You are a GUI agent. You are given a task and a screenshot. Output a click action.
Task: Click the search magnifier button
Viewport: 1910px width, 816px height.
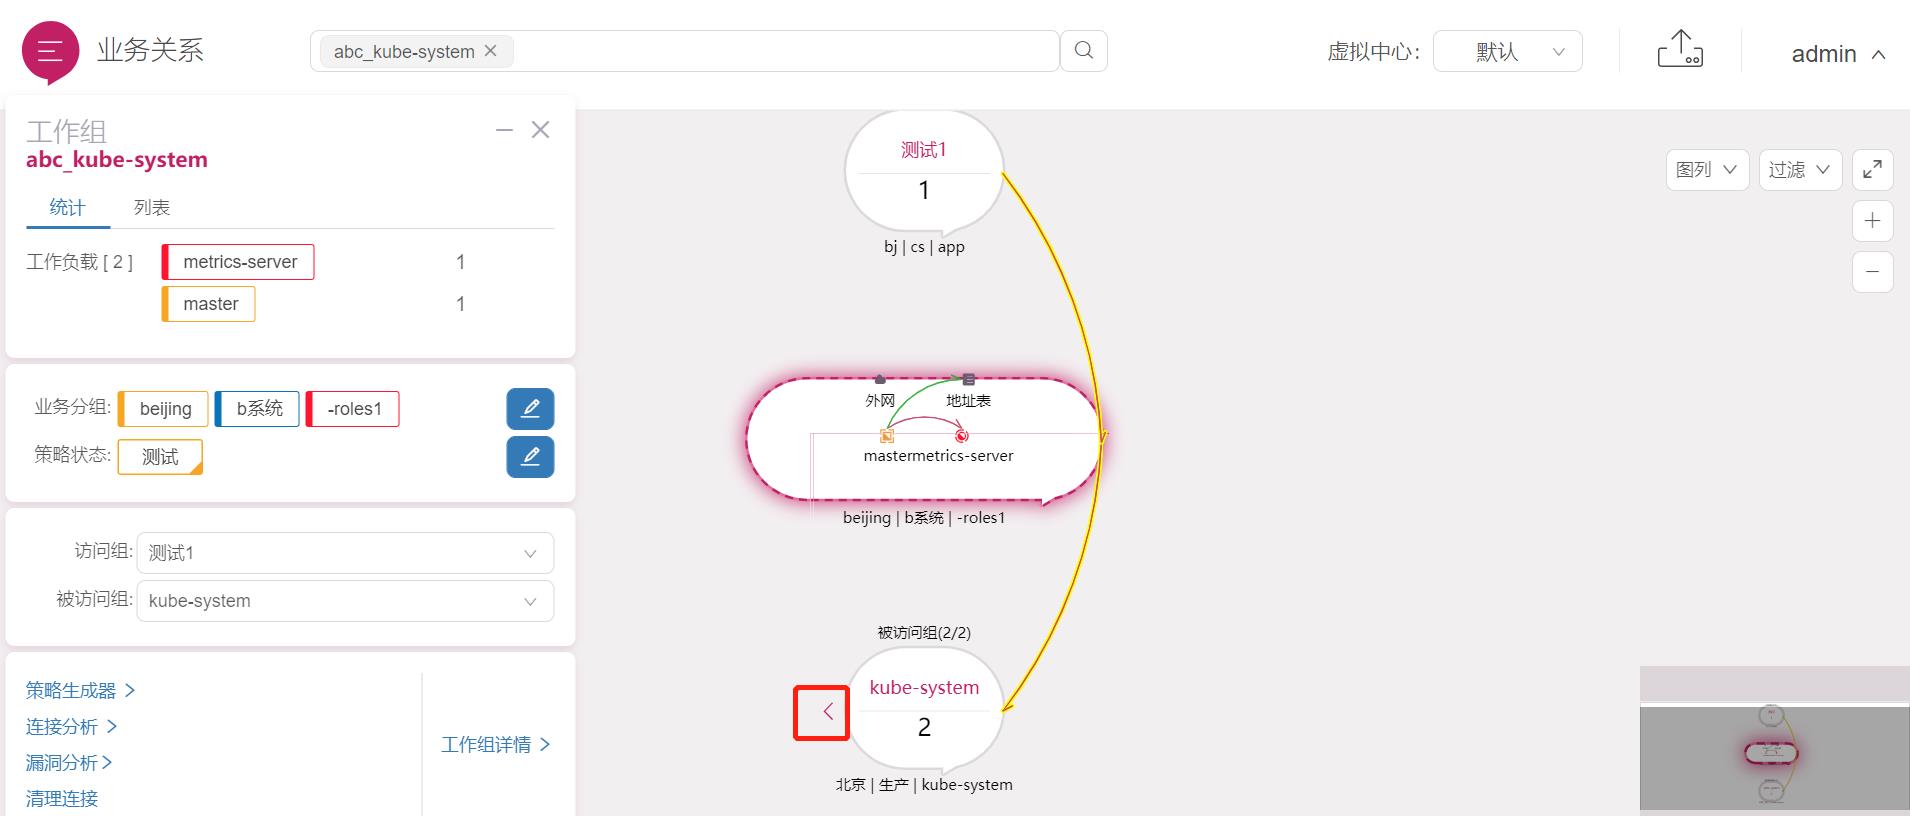1084,51
